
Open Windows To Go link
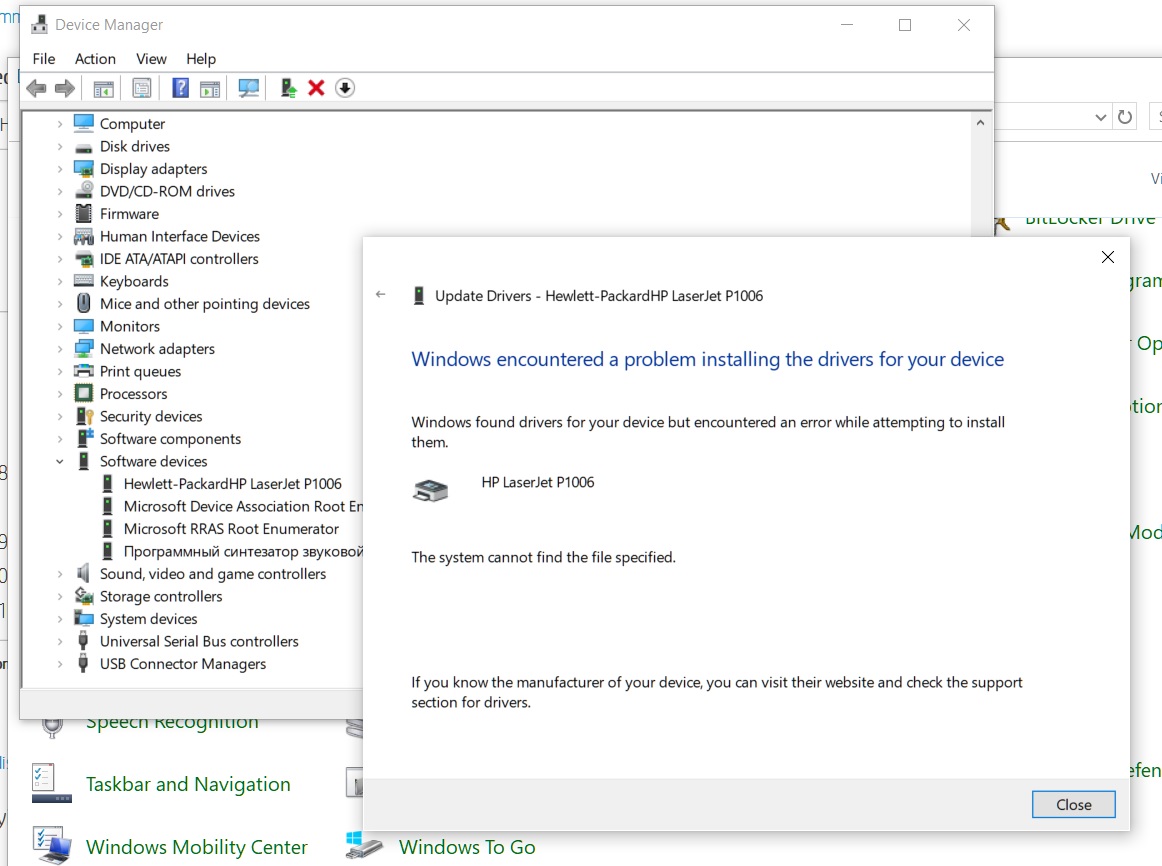[467, 847]
